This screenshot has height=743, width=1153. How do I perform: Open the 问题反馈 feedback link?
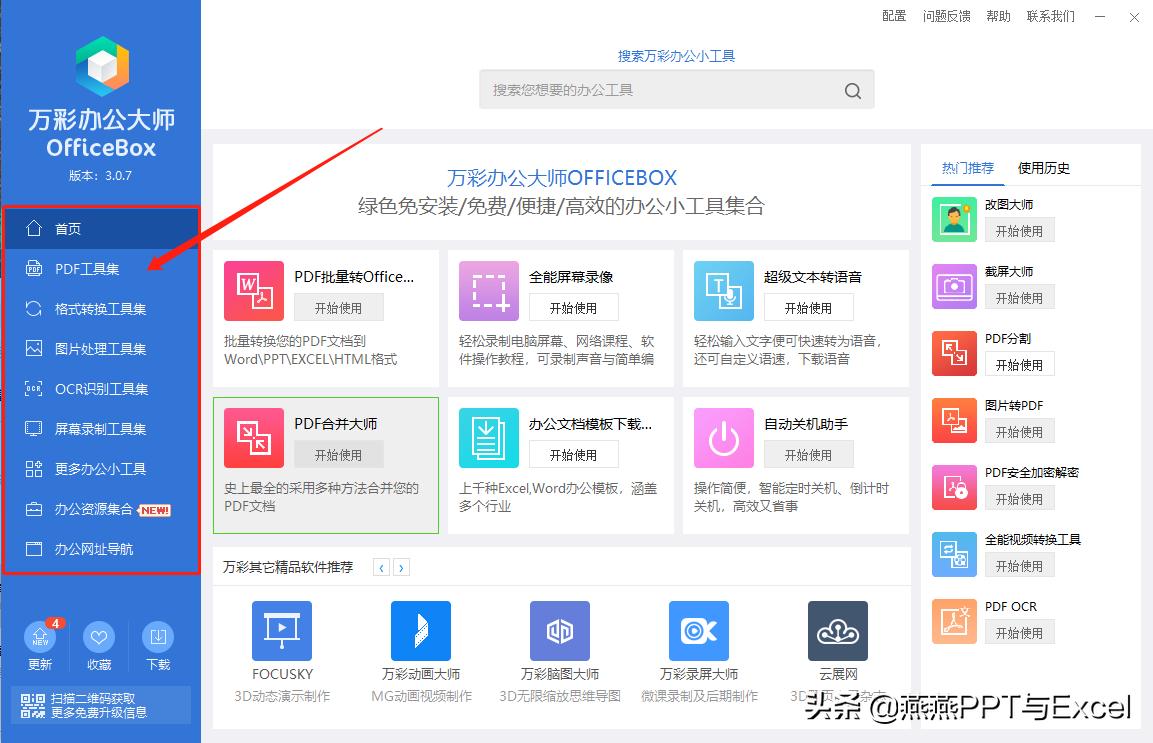pyautogui.click(x=946, y=16)
